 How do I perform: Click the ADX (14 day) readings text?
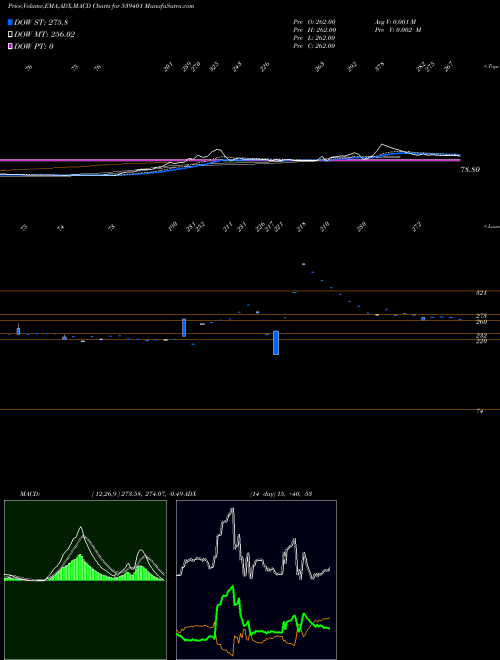pos(280,493)
